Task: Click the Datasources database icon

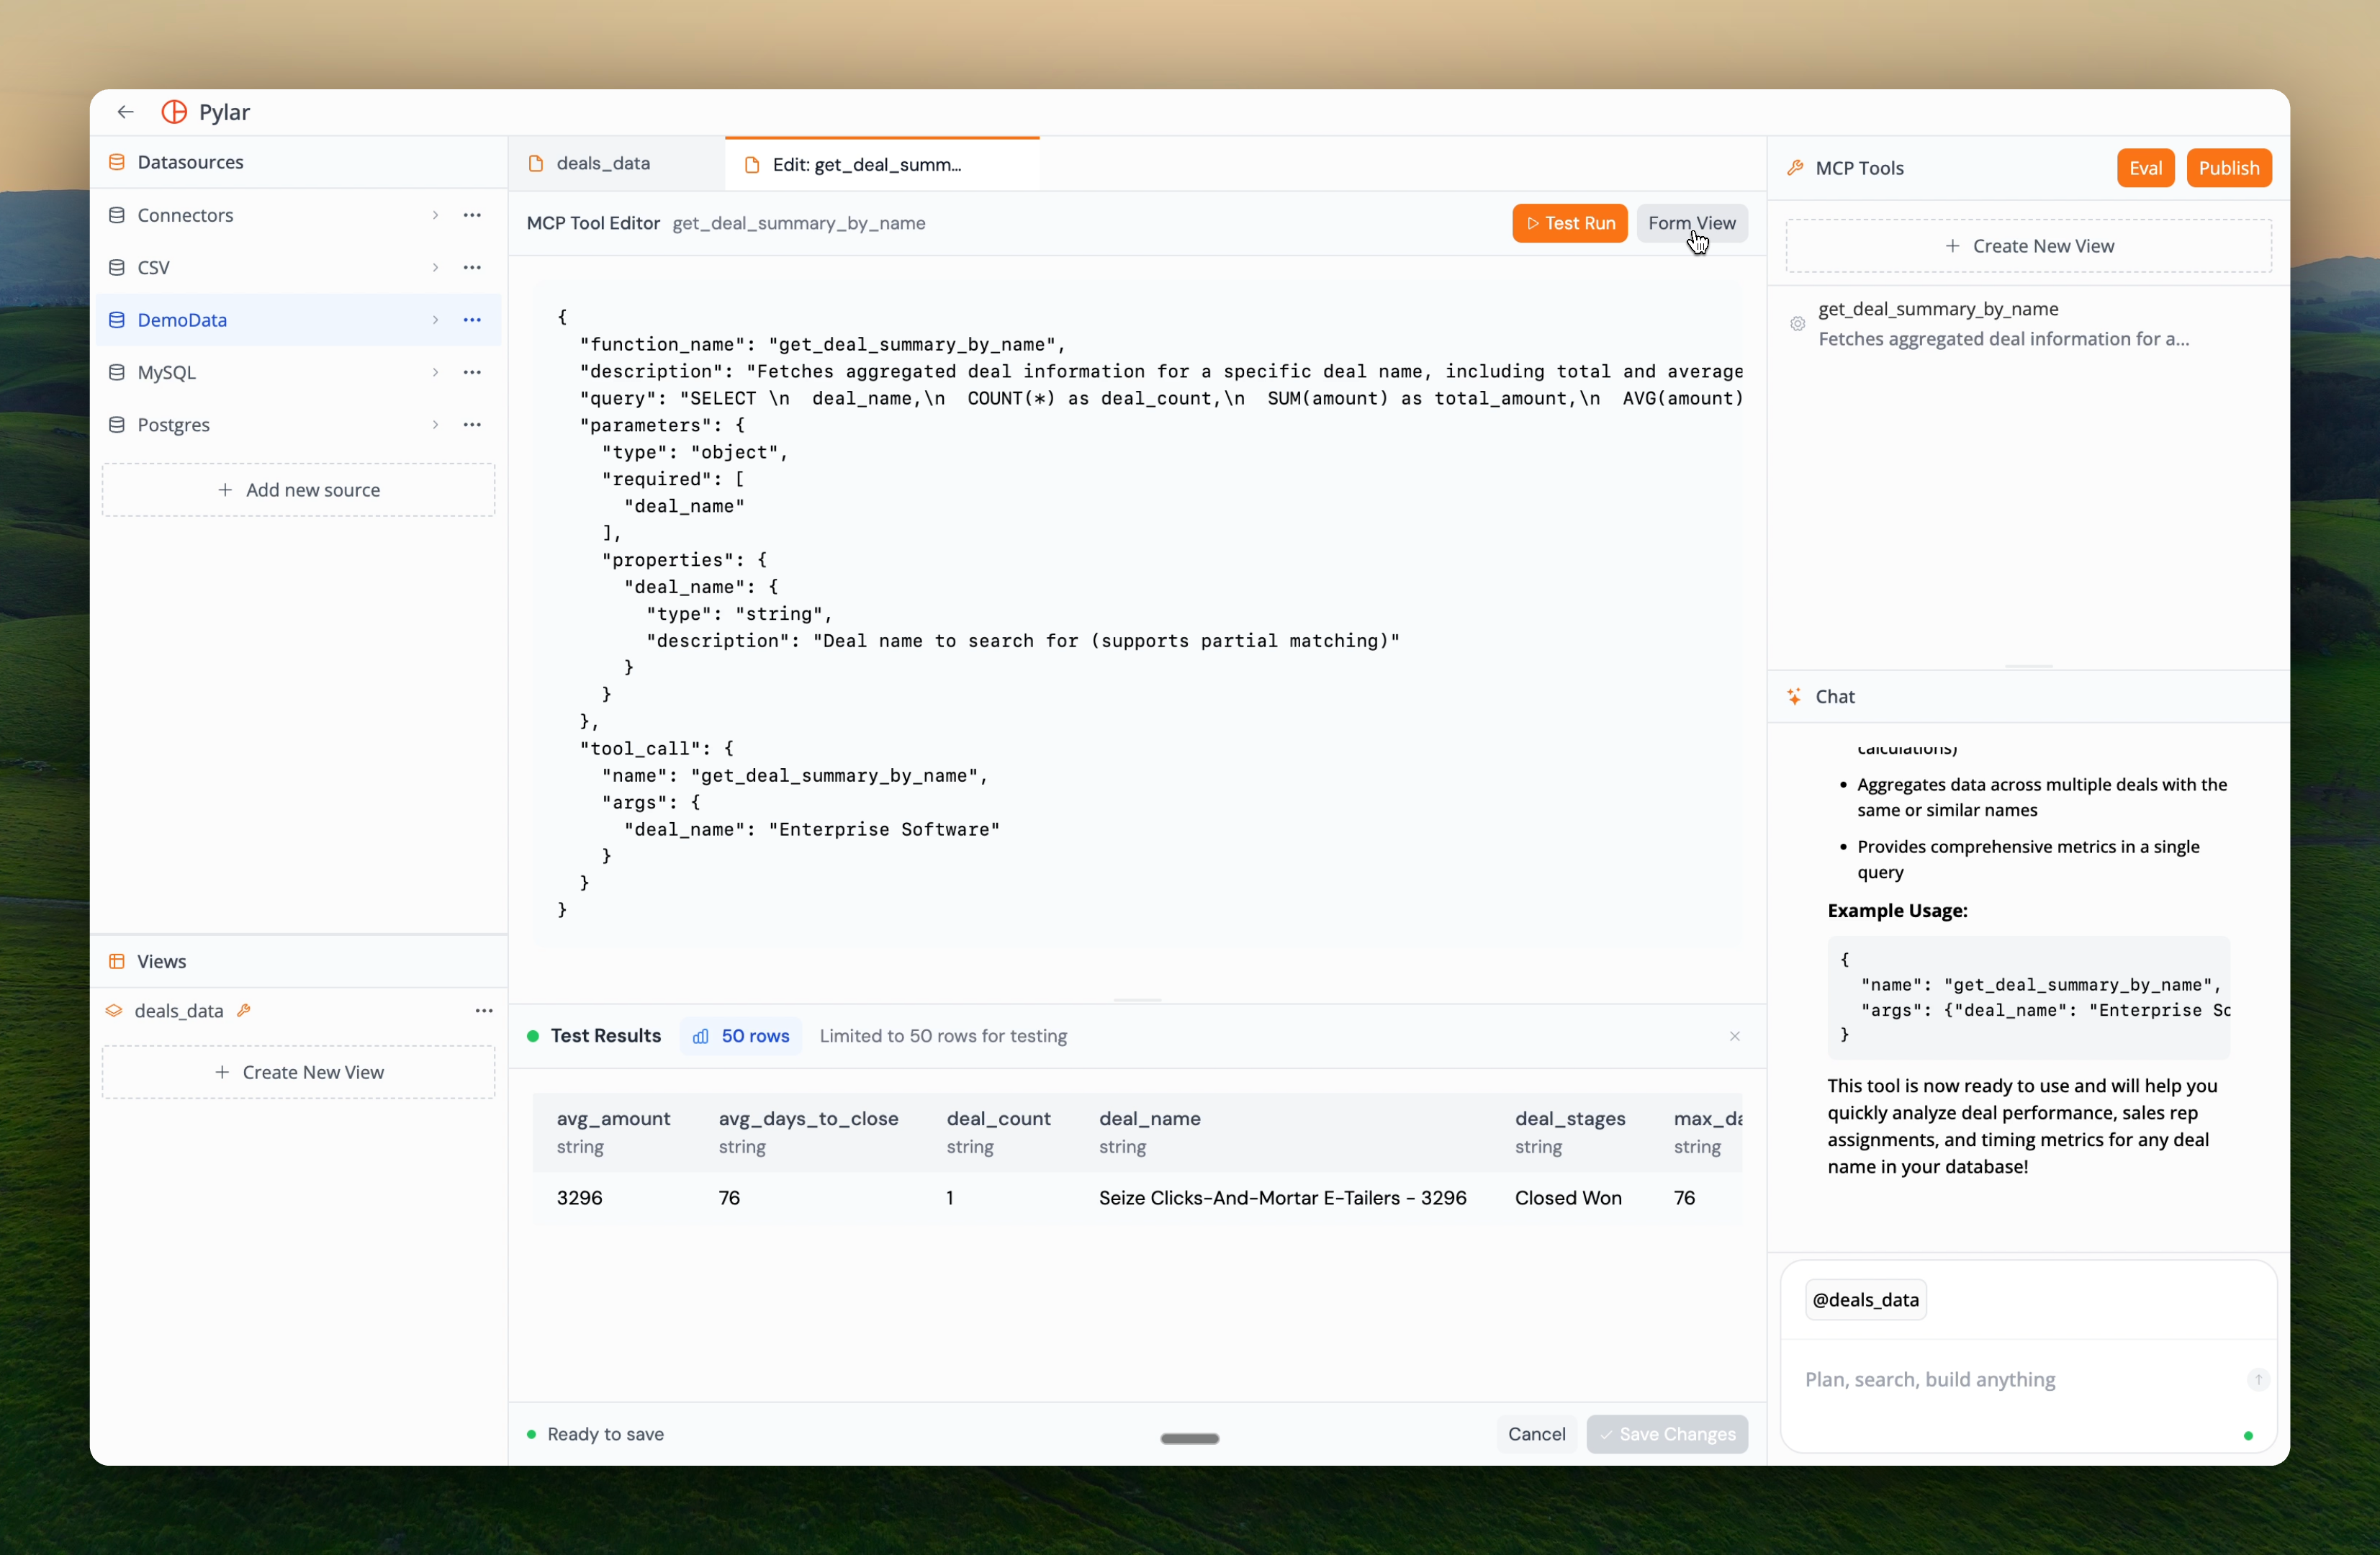Action: (116, 161)
